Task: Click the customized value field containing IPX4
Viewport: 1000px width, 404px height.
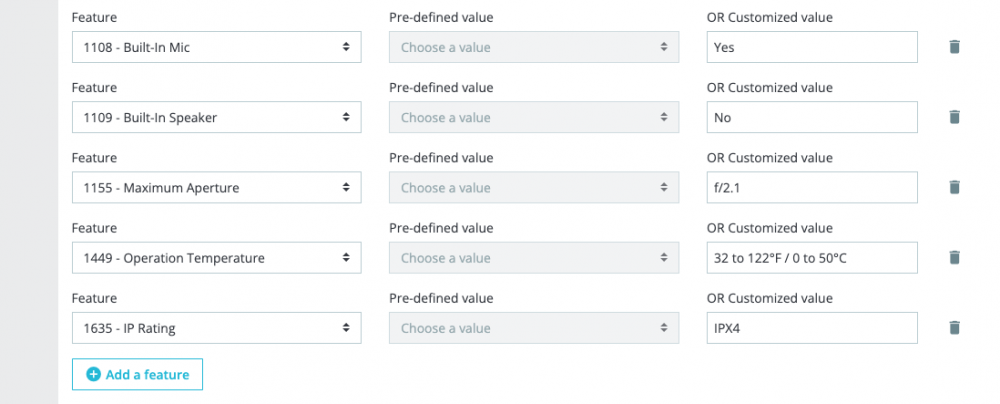Action: pyautogui.click(x=811, y=327)
